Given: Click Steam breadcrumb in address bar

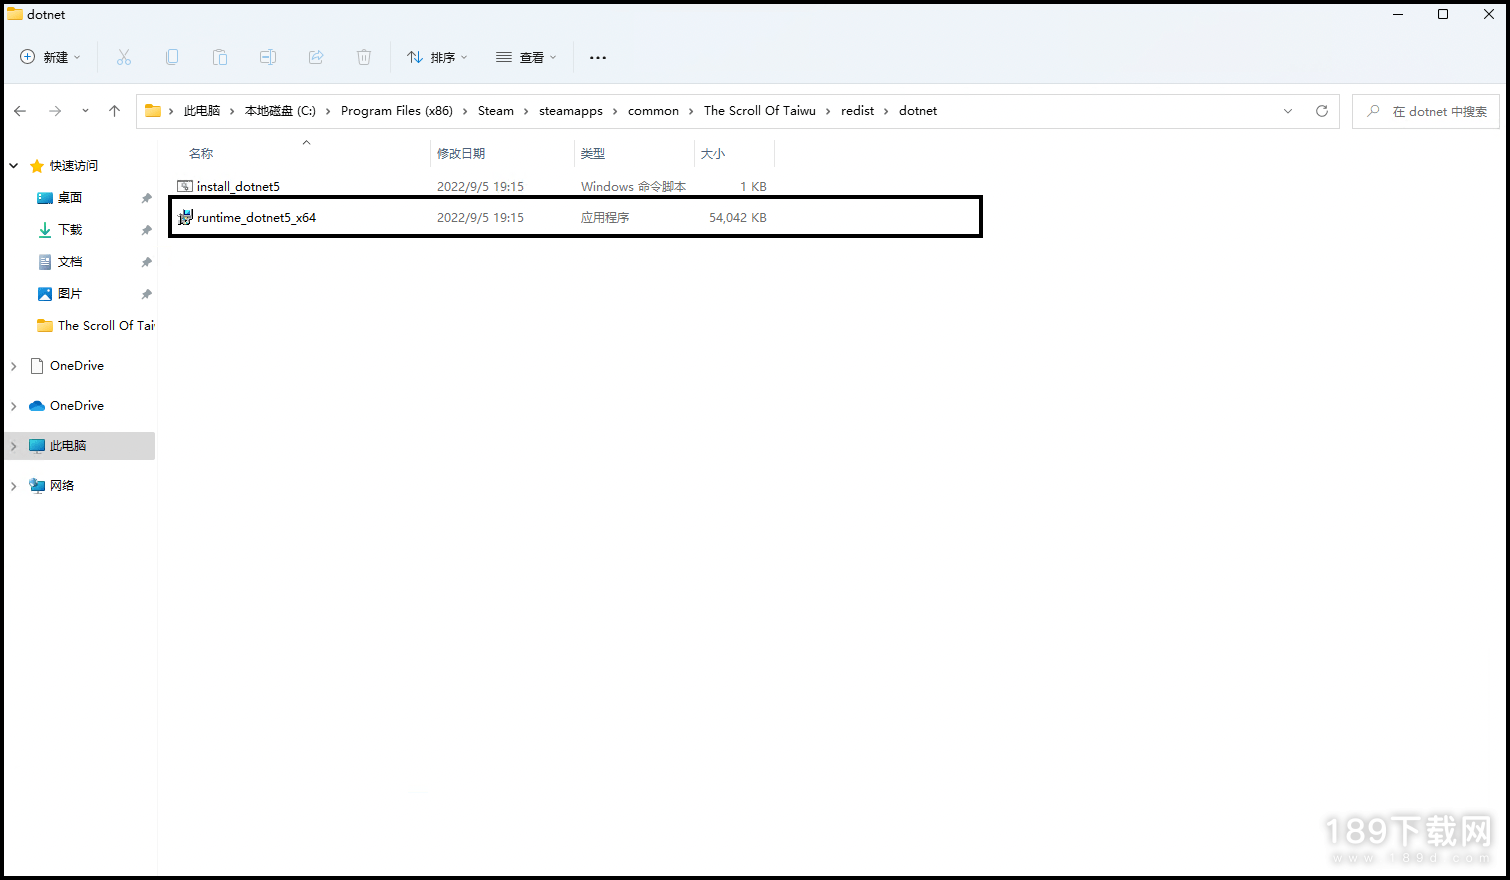Looking at the screenshot, I should point(496,111).
